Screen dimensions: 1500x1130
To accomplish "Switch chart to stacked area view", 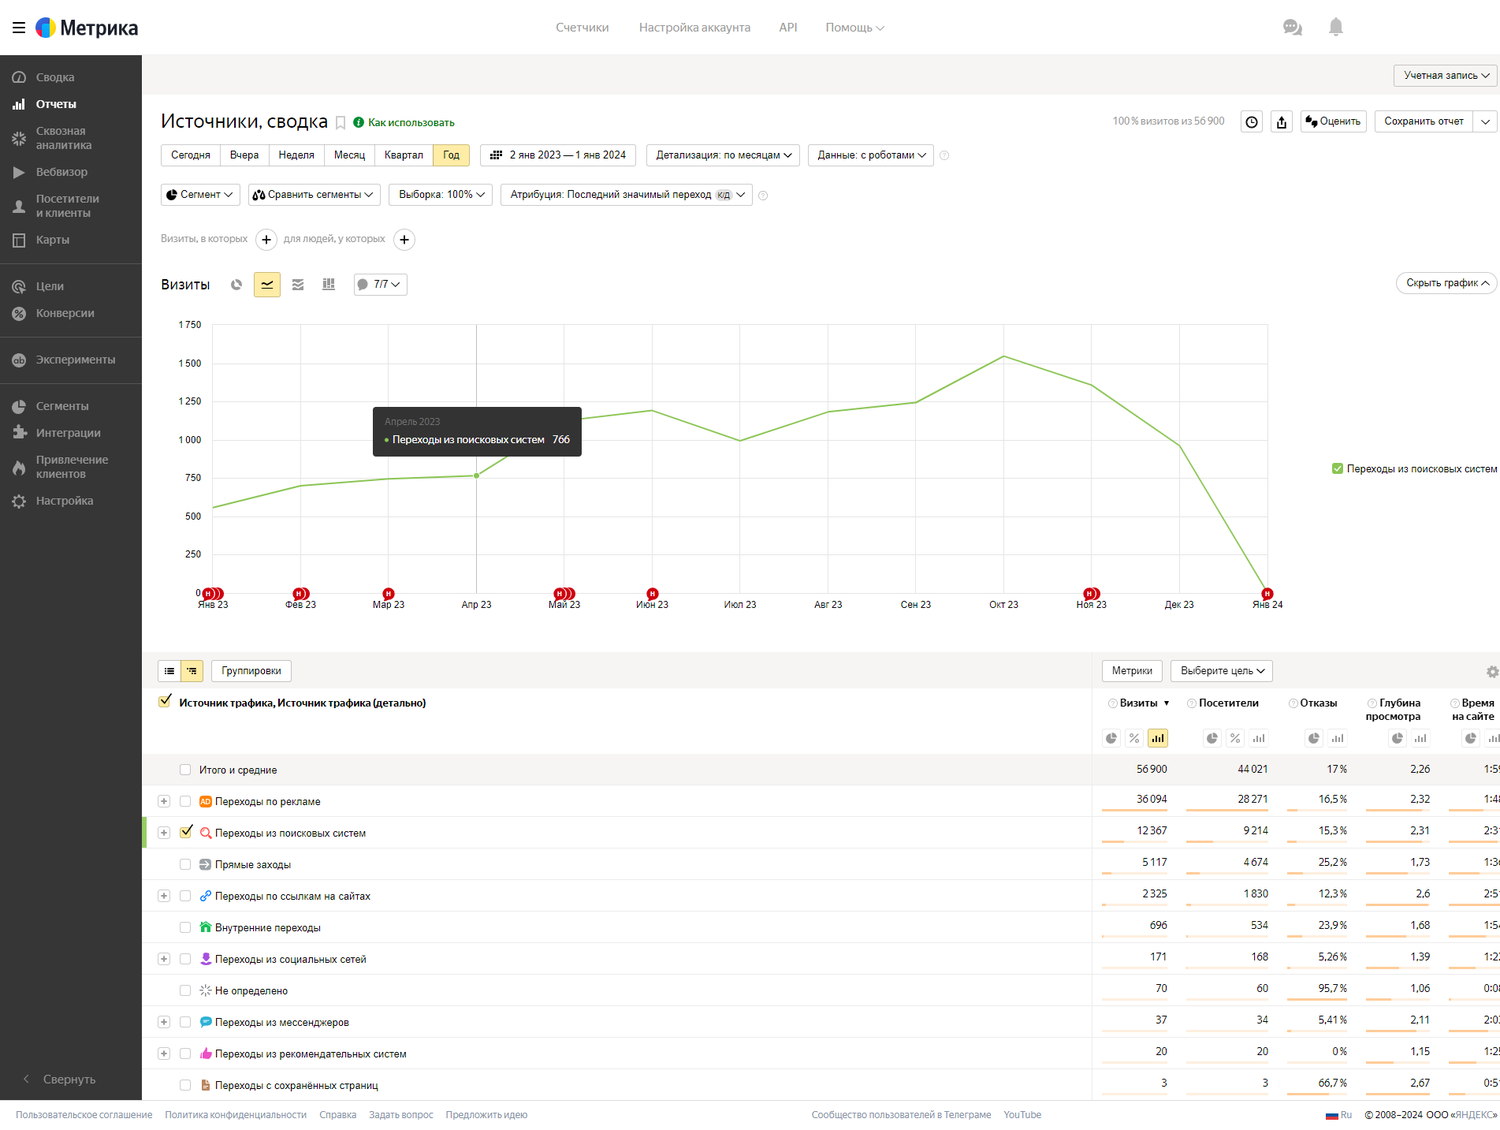I will 298,285.
